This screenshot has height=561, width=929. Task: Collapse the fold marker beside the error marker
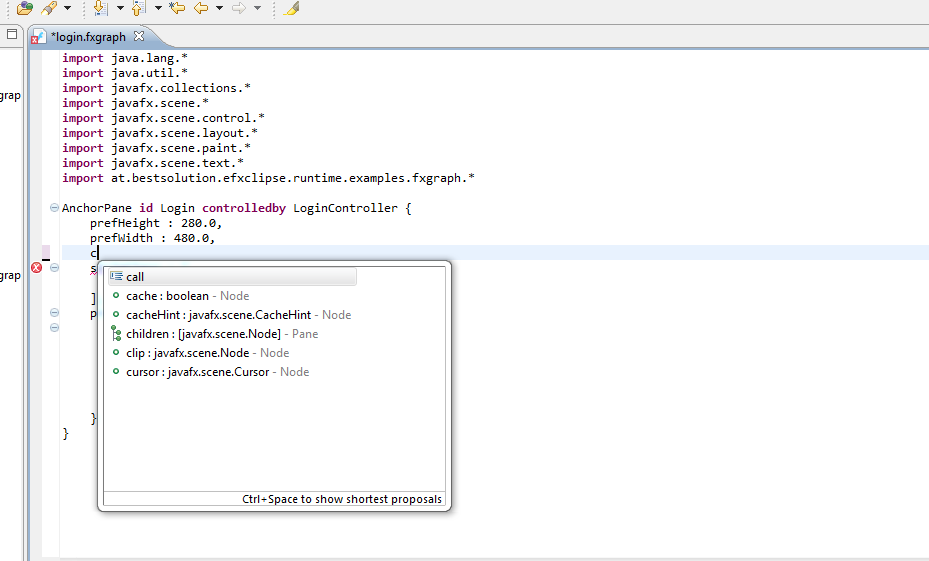point(54,268)
